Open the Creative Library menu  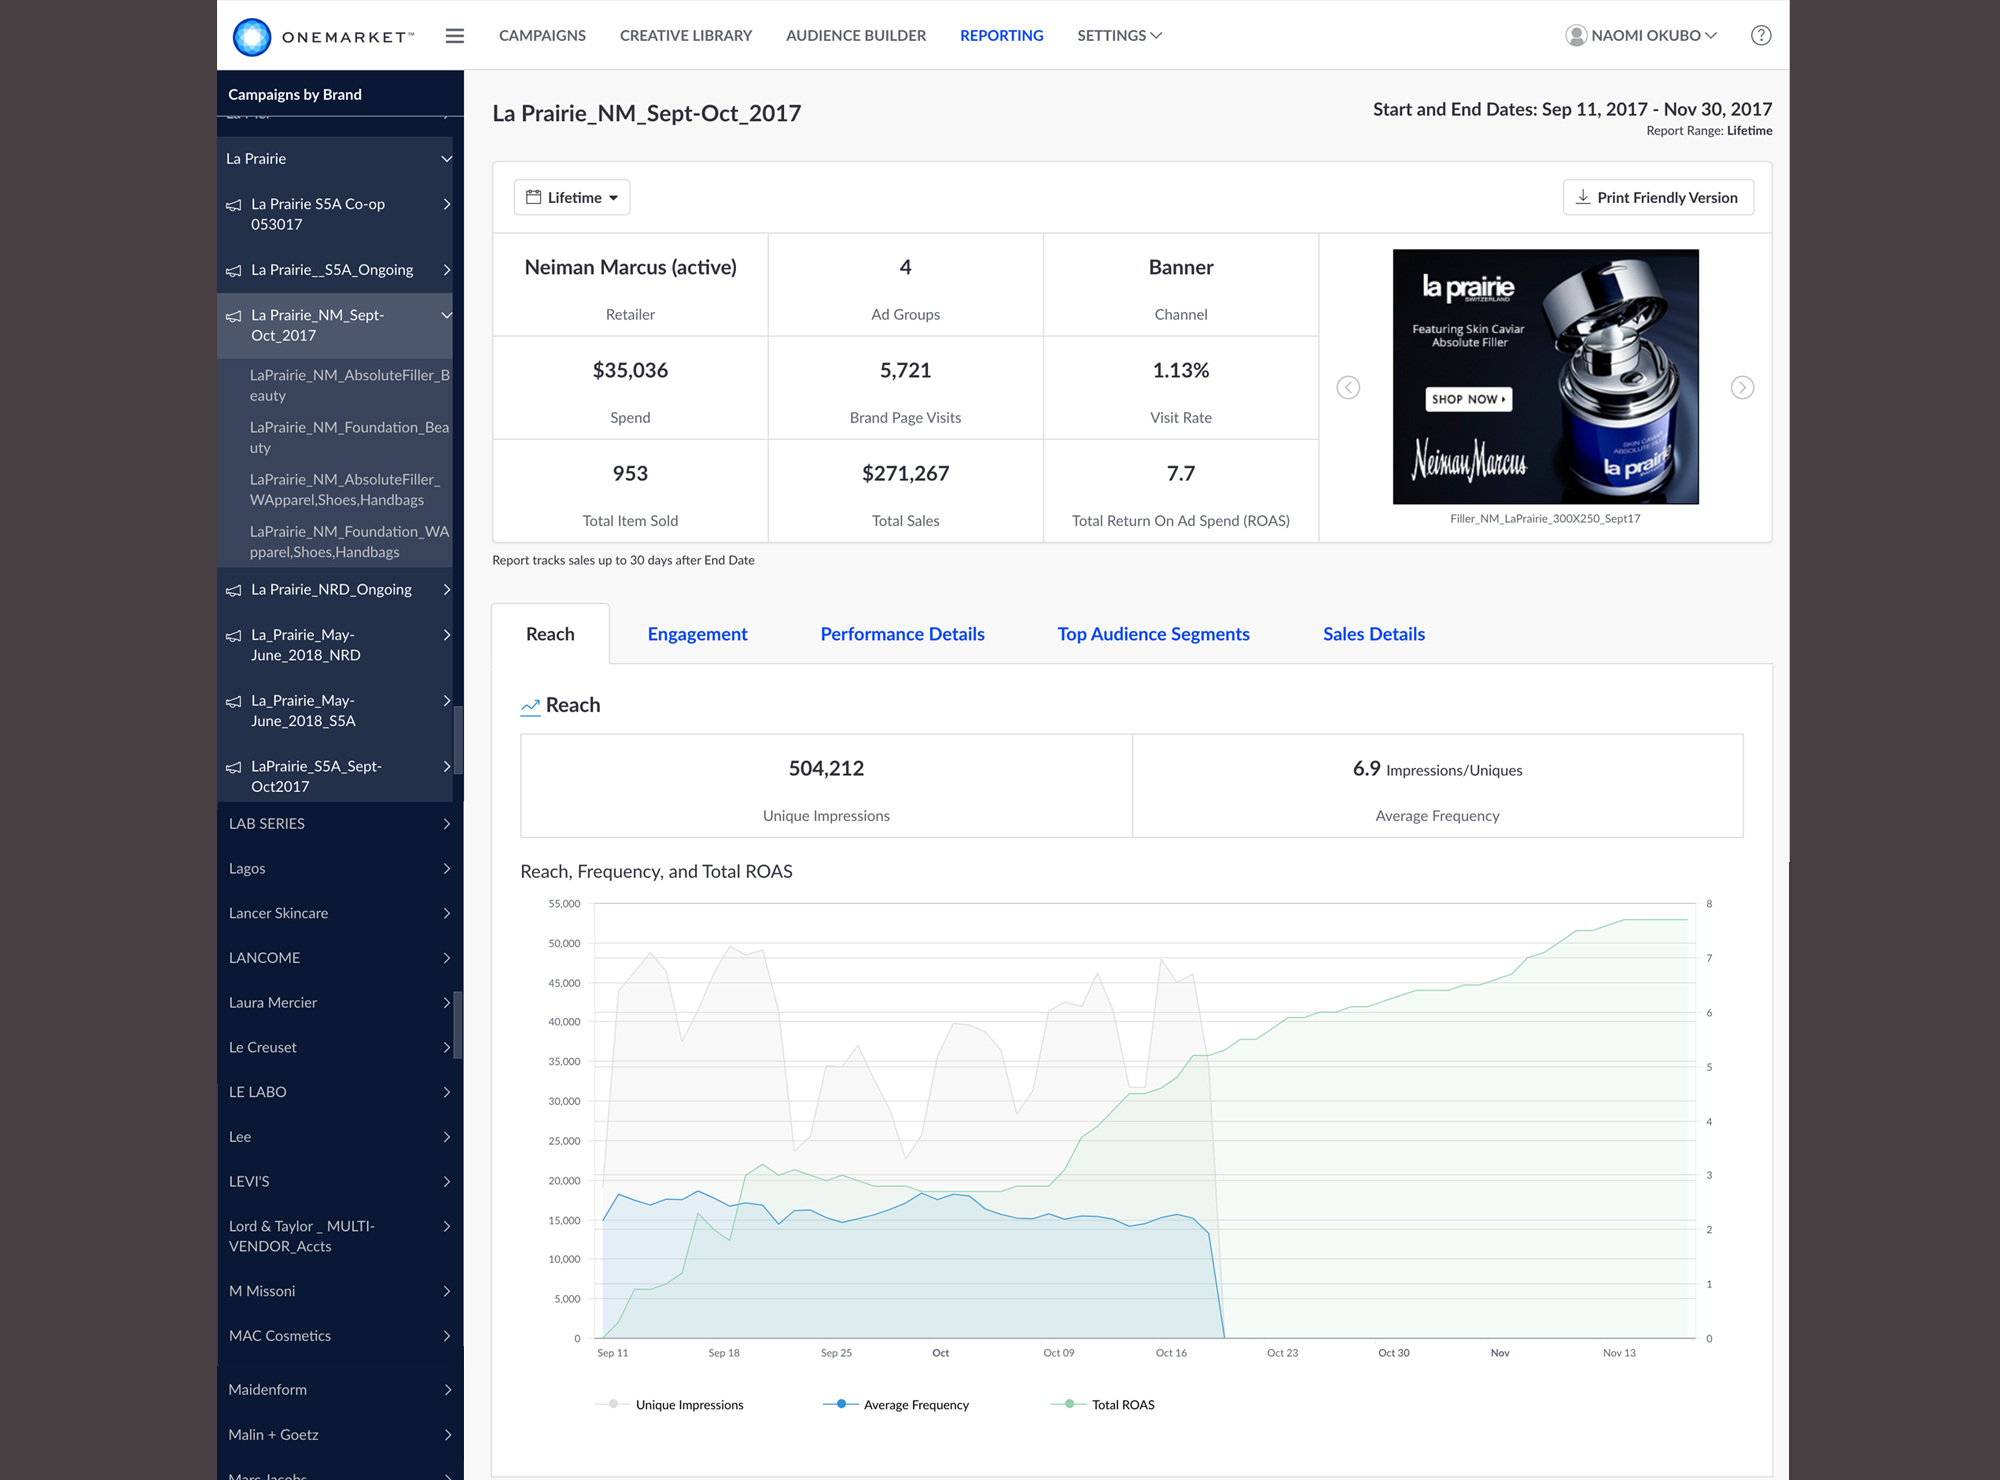(686, 36)
